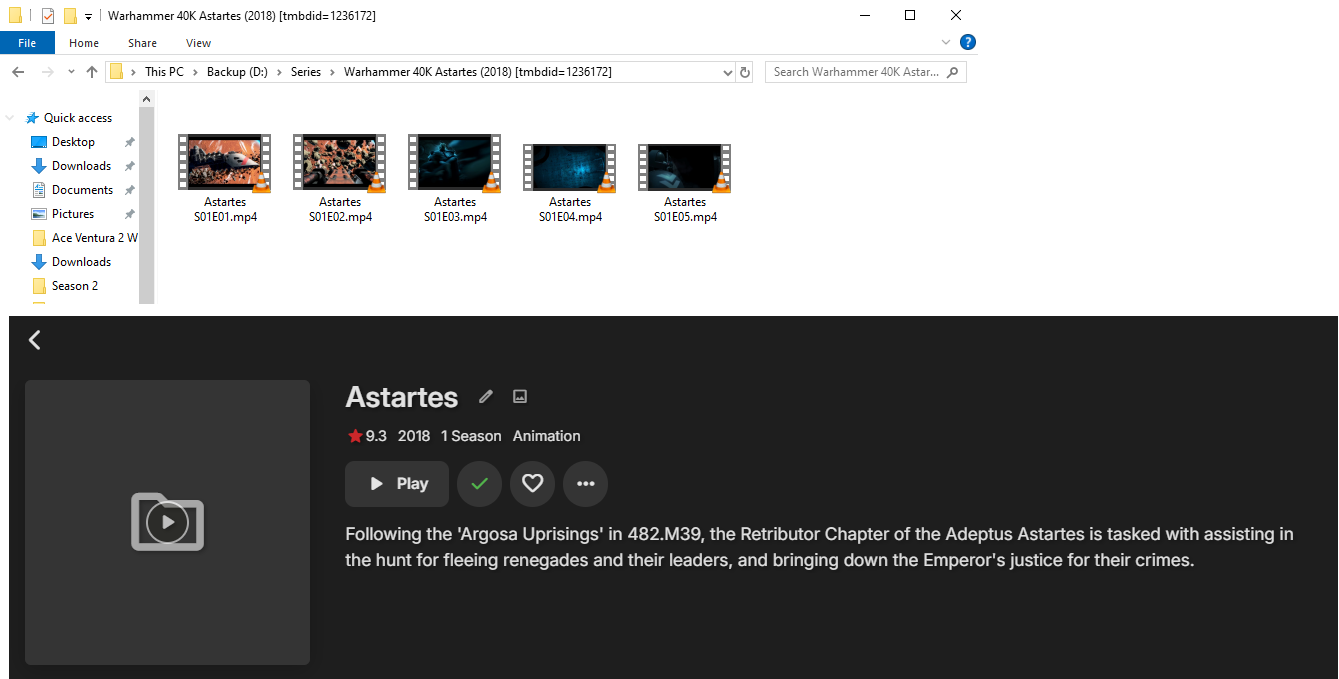Expand the address bar history dropdown

[728, 72]
